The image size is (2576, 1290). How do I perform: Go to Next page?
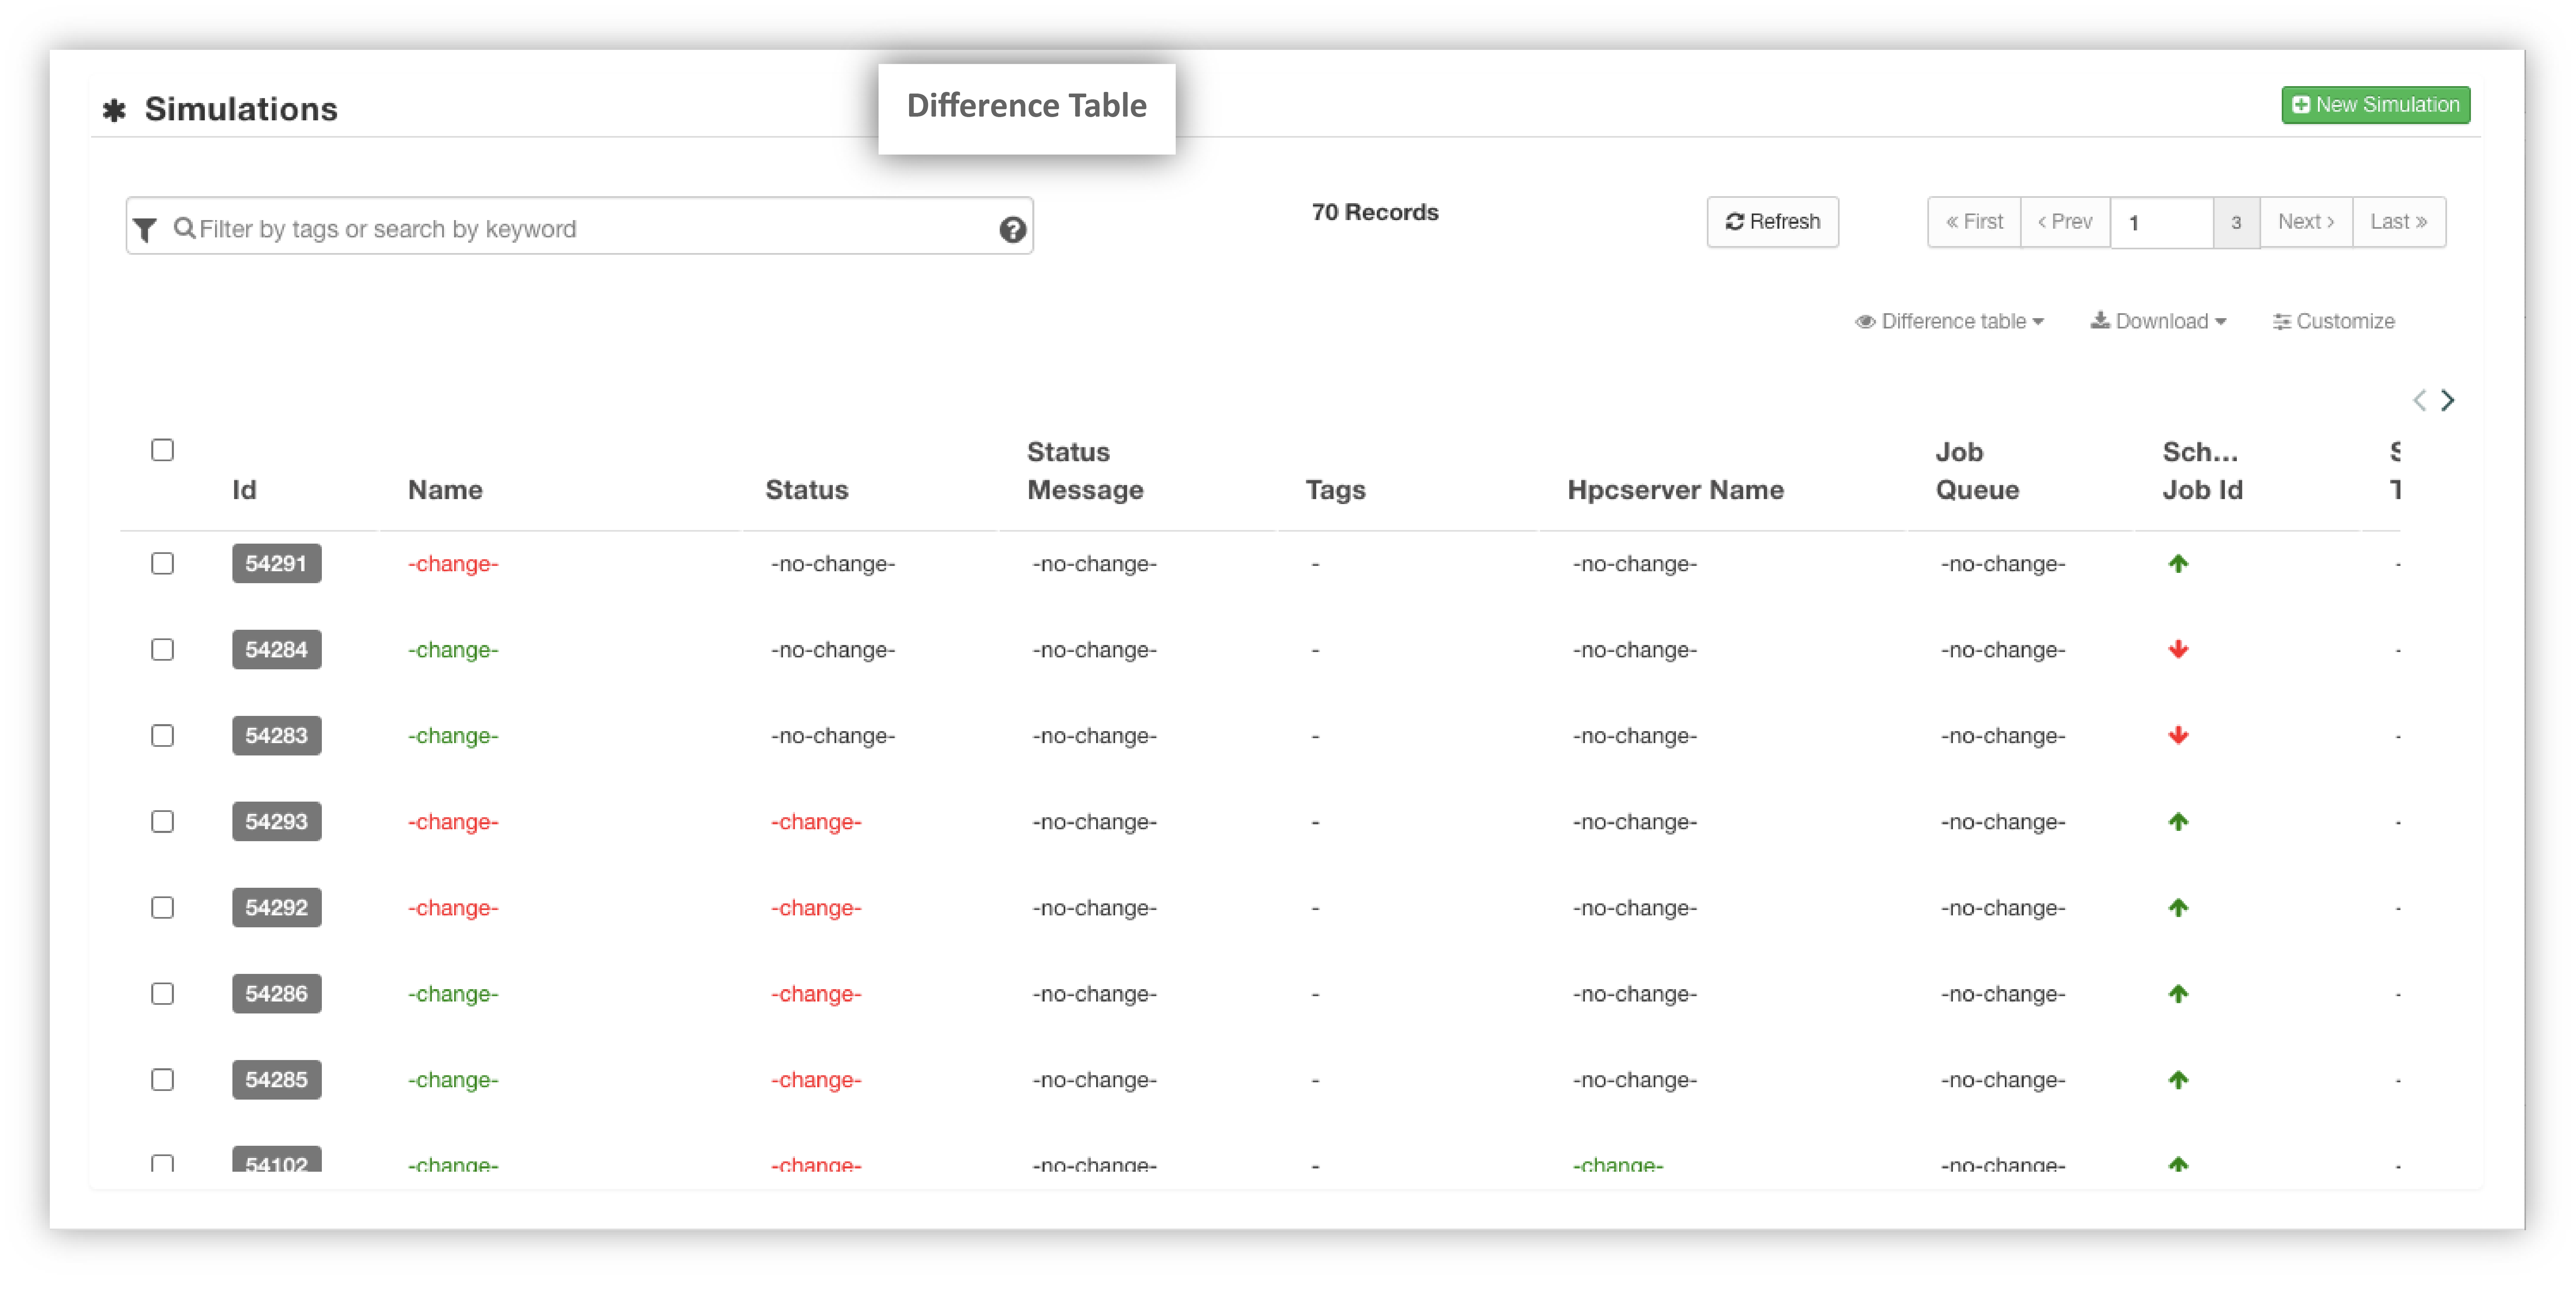2306,222
